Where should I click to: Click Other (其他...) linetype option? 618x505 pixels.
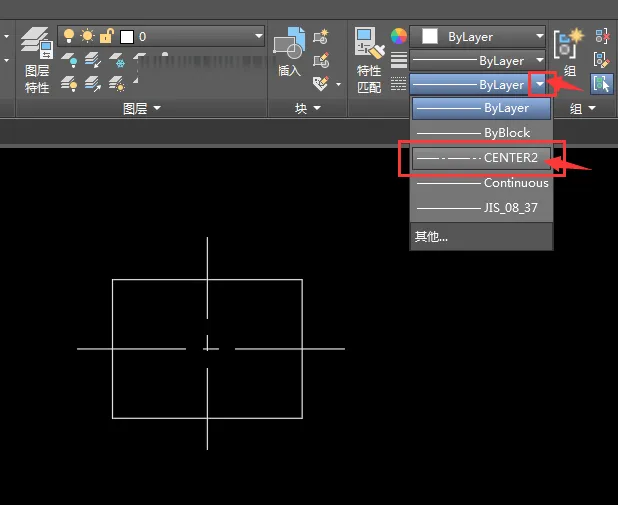click(x=432, y=237)
